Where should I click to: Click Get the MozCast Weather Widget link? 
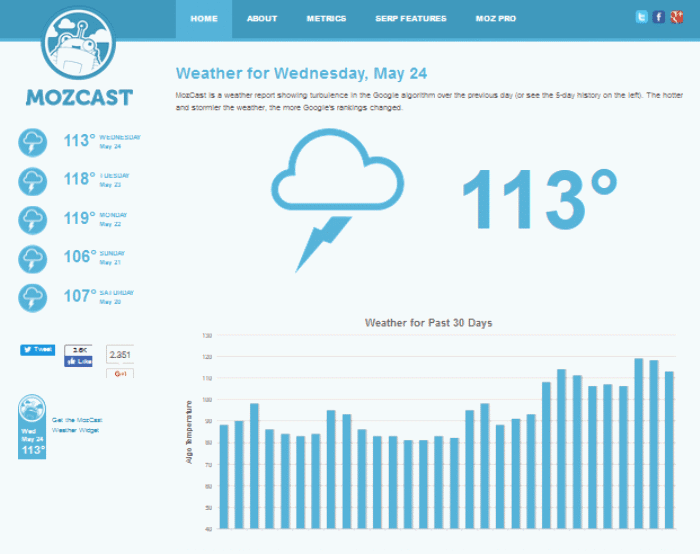(x=77, y=425)
